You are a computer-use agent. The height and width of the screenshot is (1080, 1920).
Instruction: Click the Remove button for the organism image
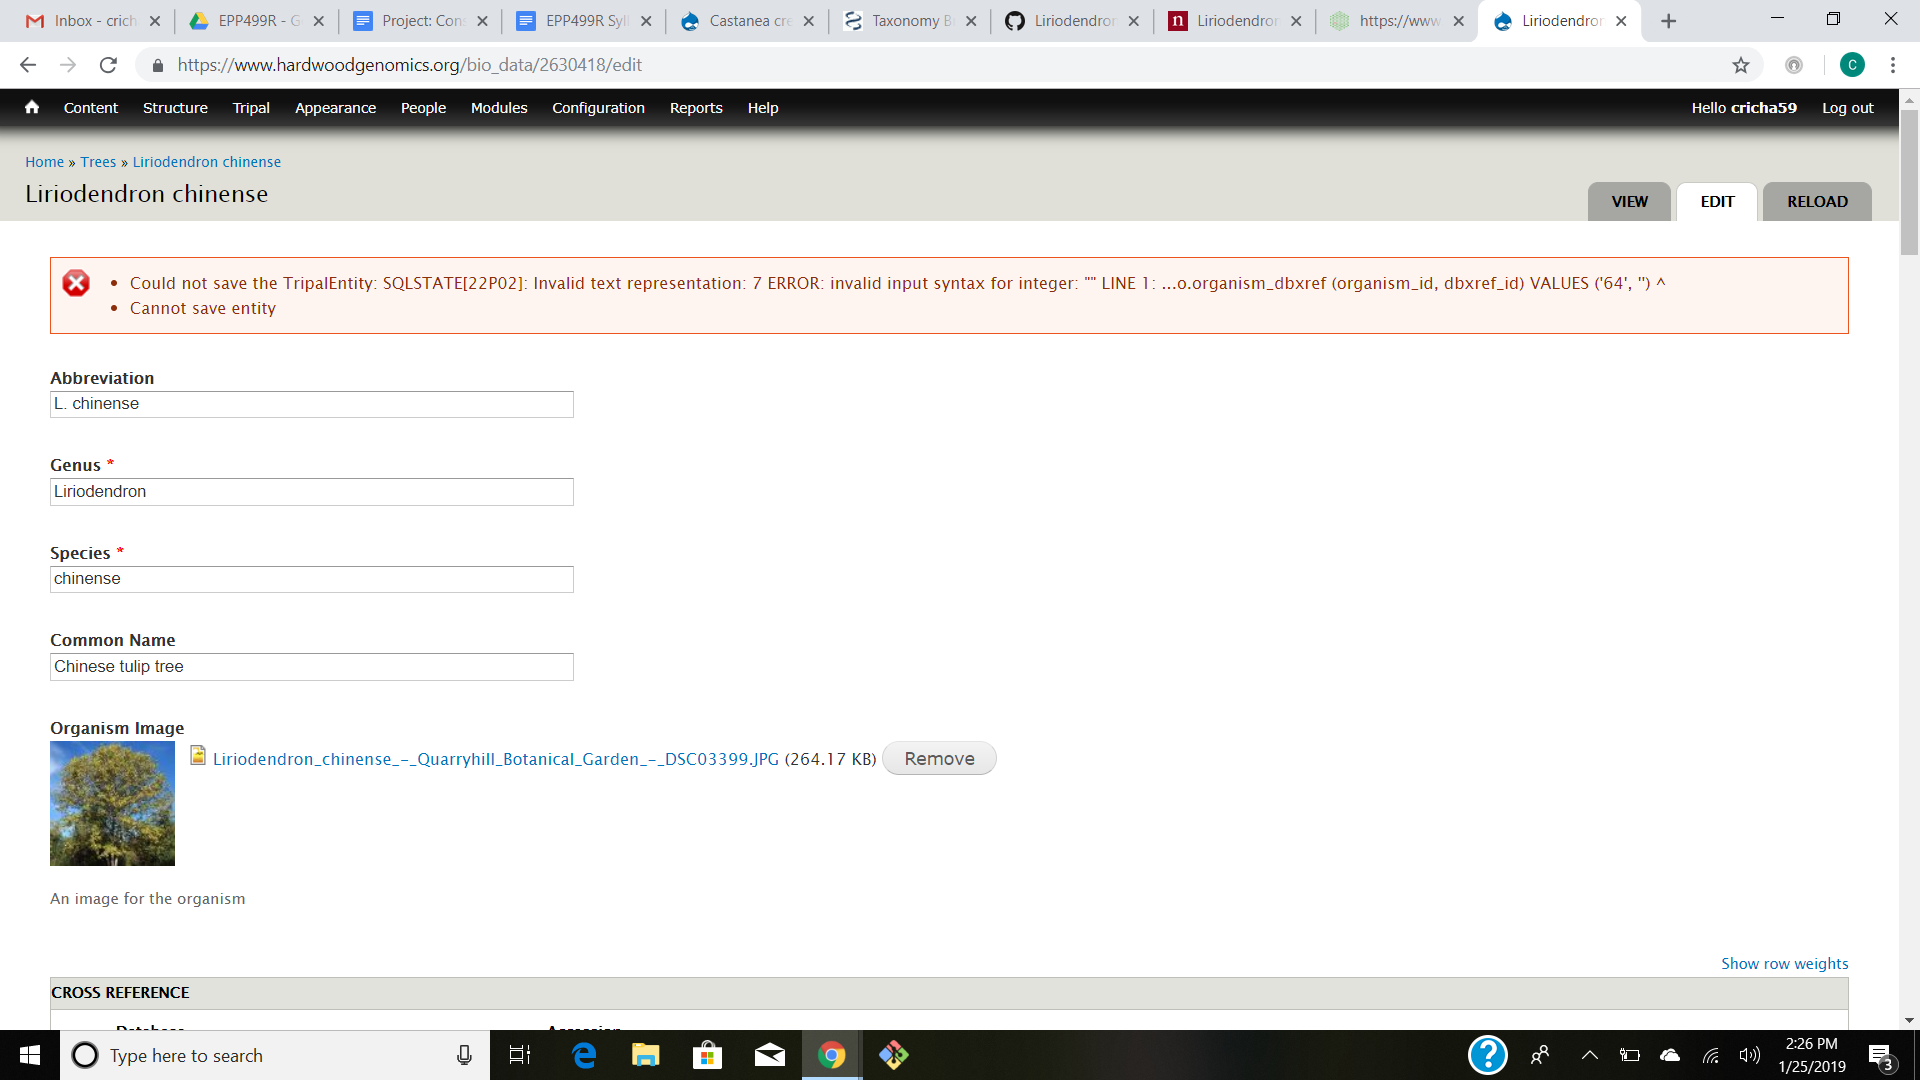click(938, 758)
